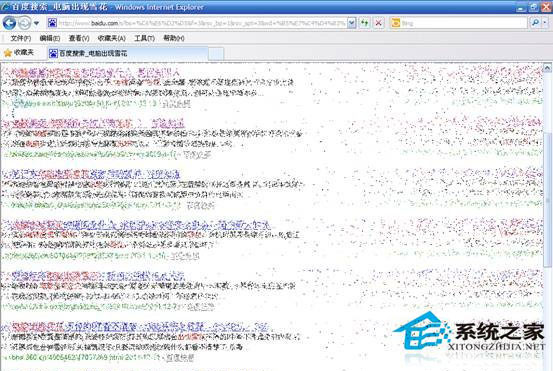
Task: Click the magnifier search button
Action: tap(535, 23)
